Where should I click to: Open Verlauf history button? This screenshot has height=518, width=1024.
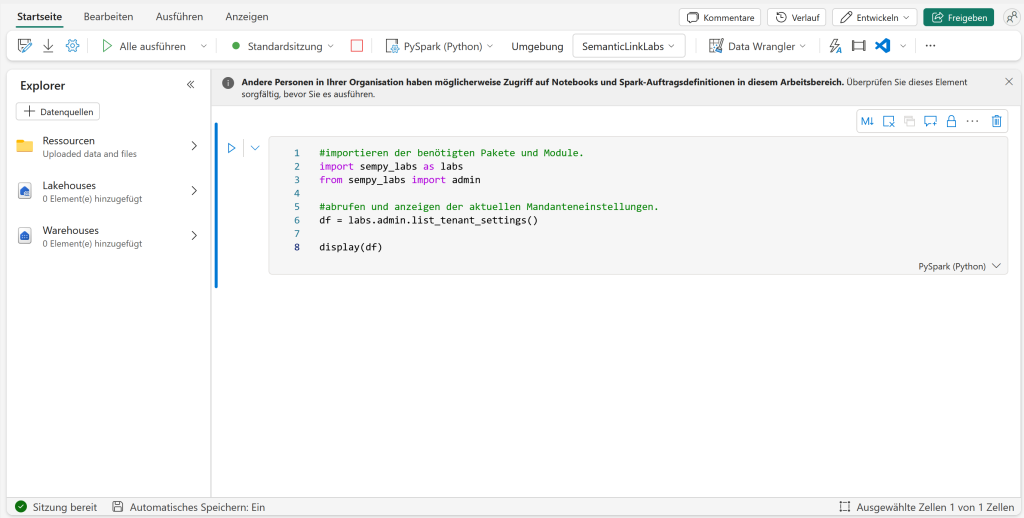797,18
